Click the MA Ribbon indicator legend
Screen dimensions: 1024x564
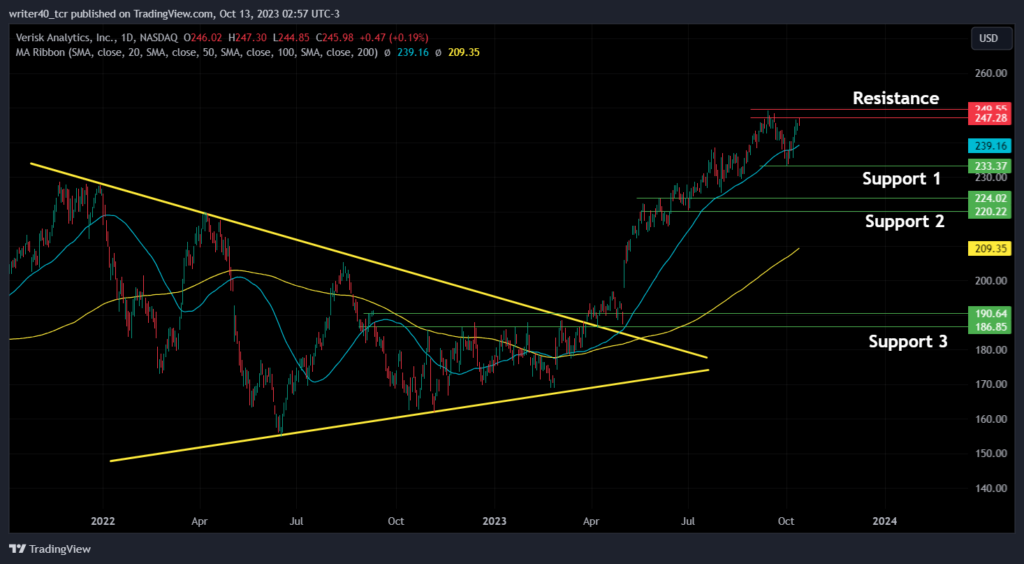(x=197, y=52)
